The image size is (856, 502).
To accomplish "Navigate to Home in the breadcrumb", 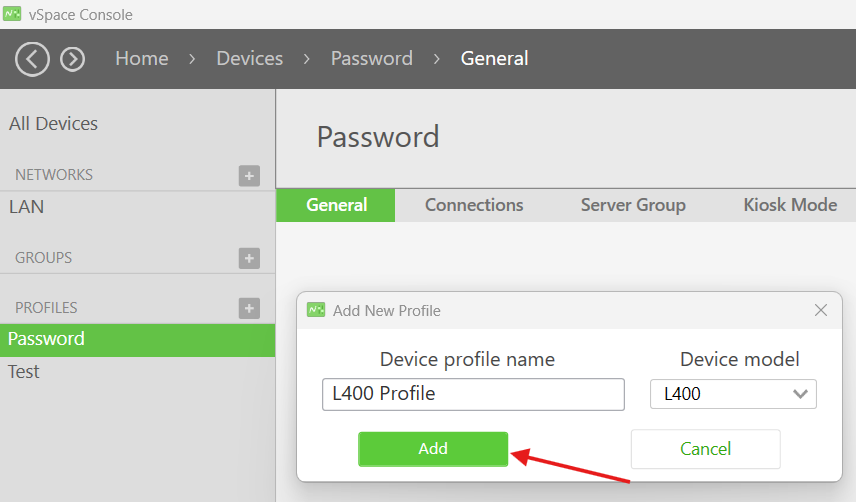I will 141,58.
